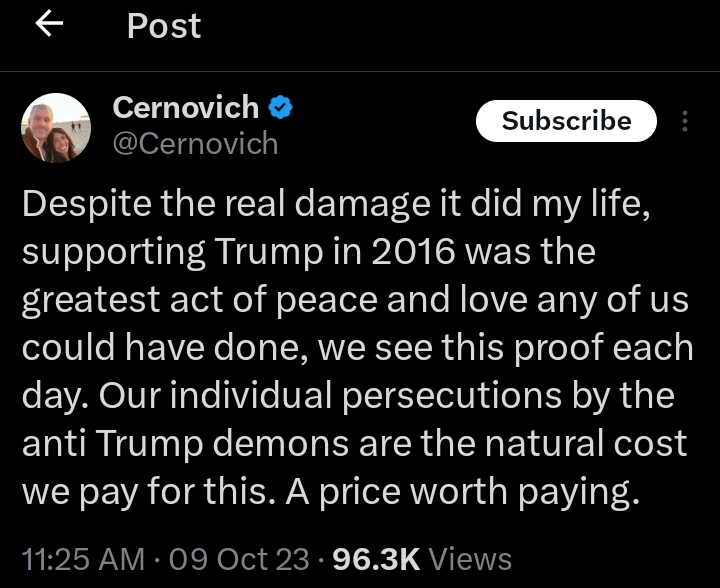Click the blue verified checkmark badge

tap(281, 107)
